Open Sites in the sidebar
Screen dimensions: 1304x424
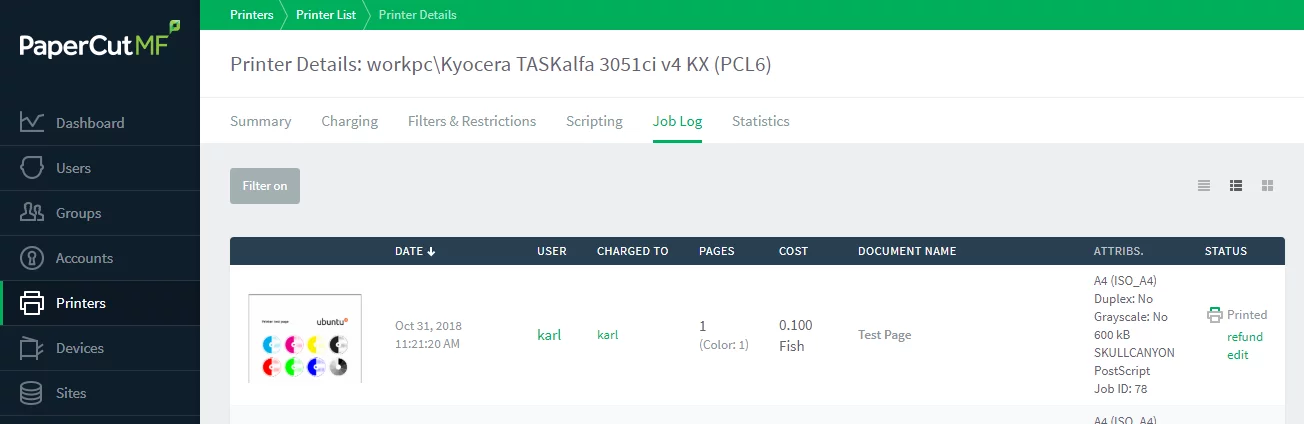point(100,393)
